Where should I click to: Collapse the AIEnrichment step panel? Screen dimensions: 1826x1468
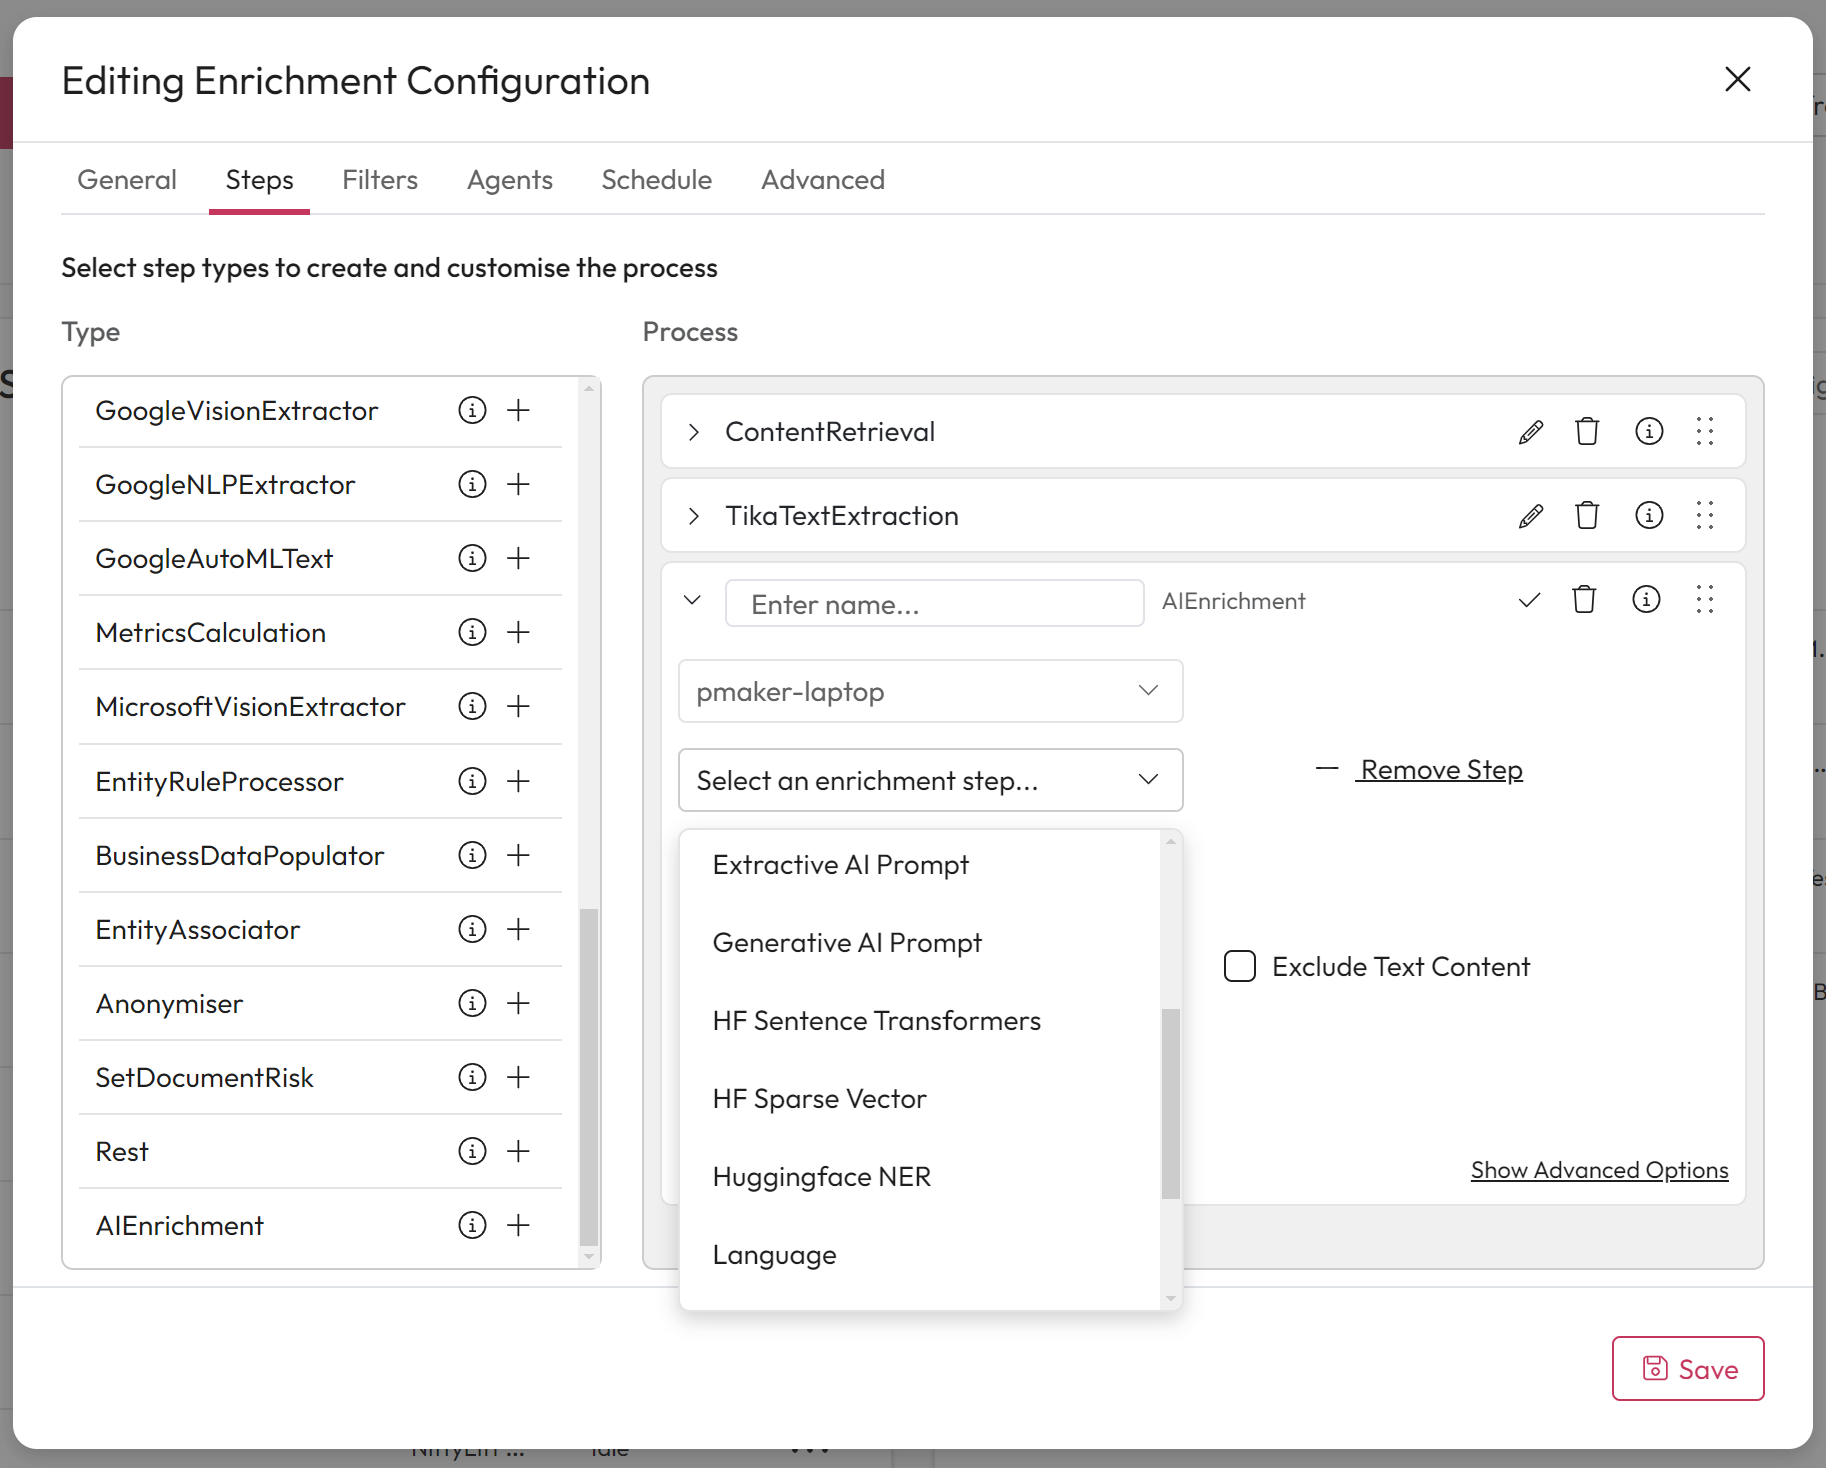(692, 600)
